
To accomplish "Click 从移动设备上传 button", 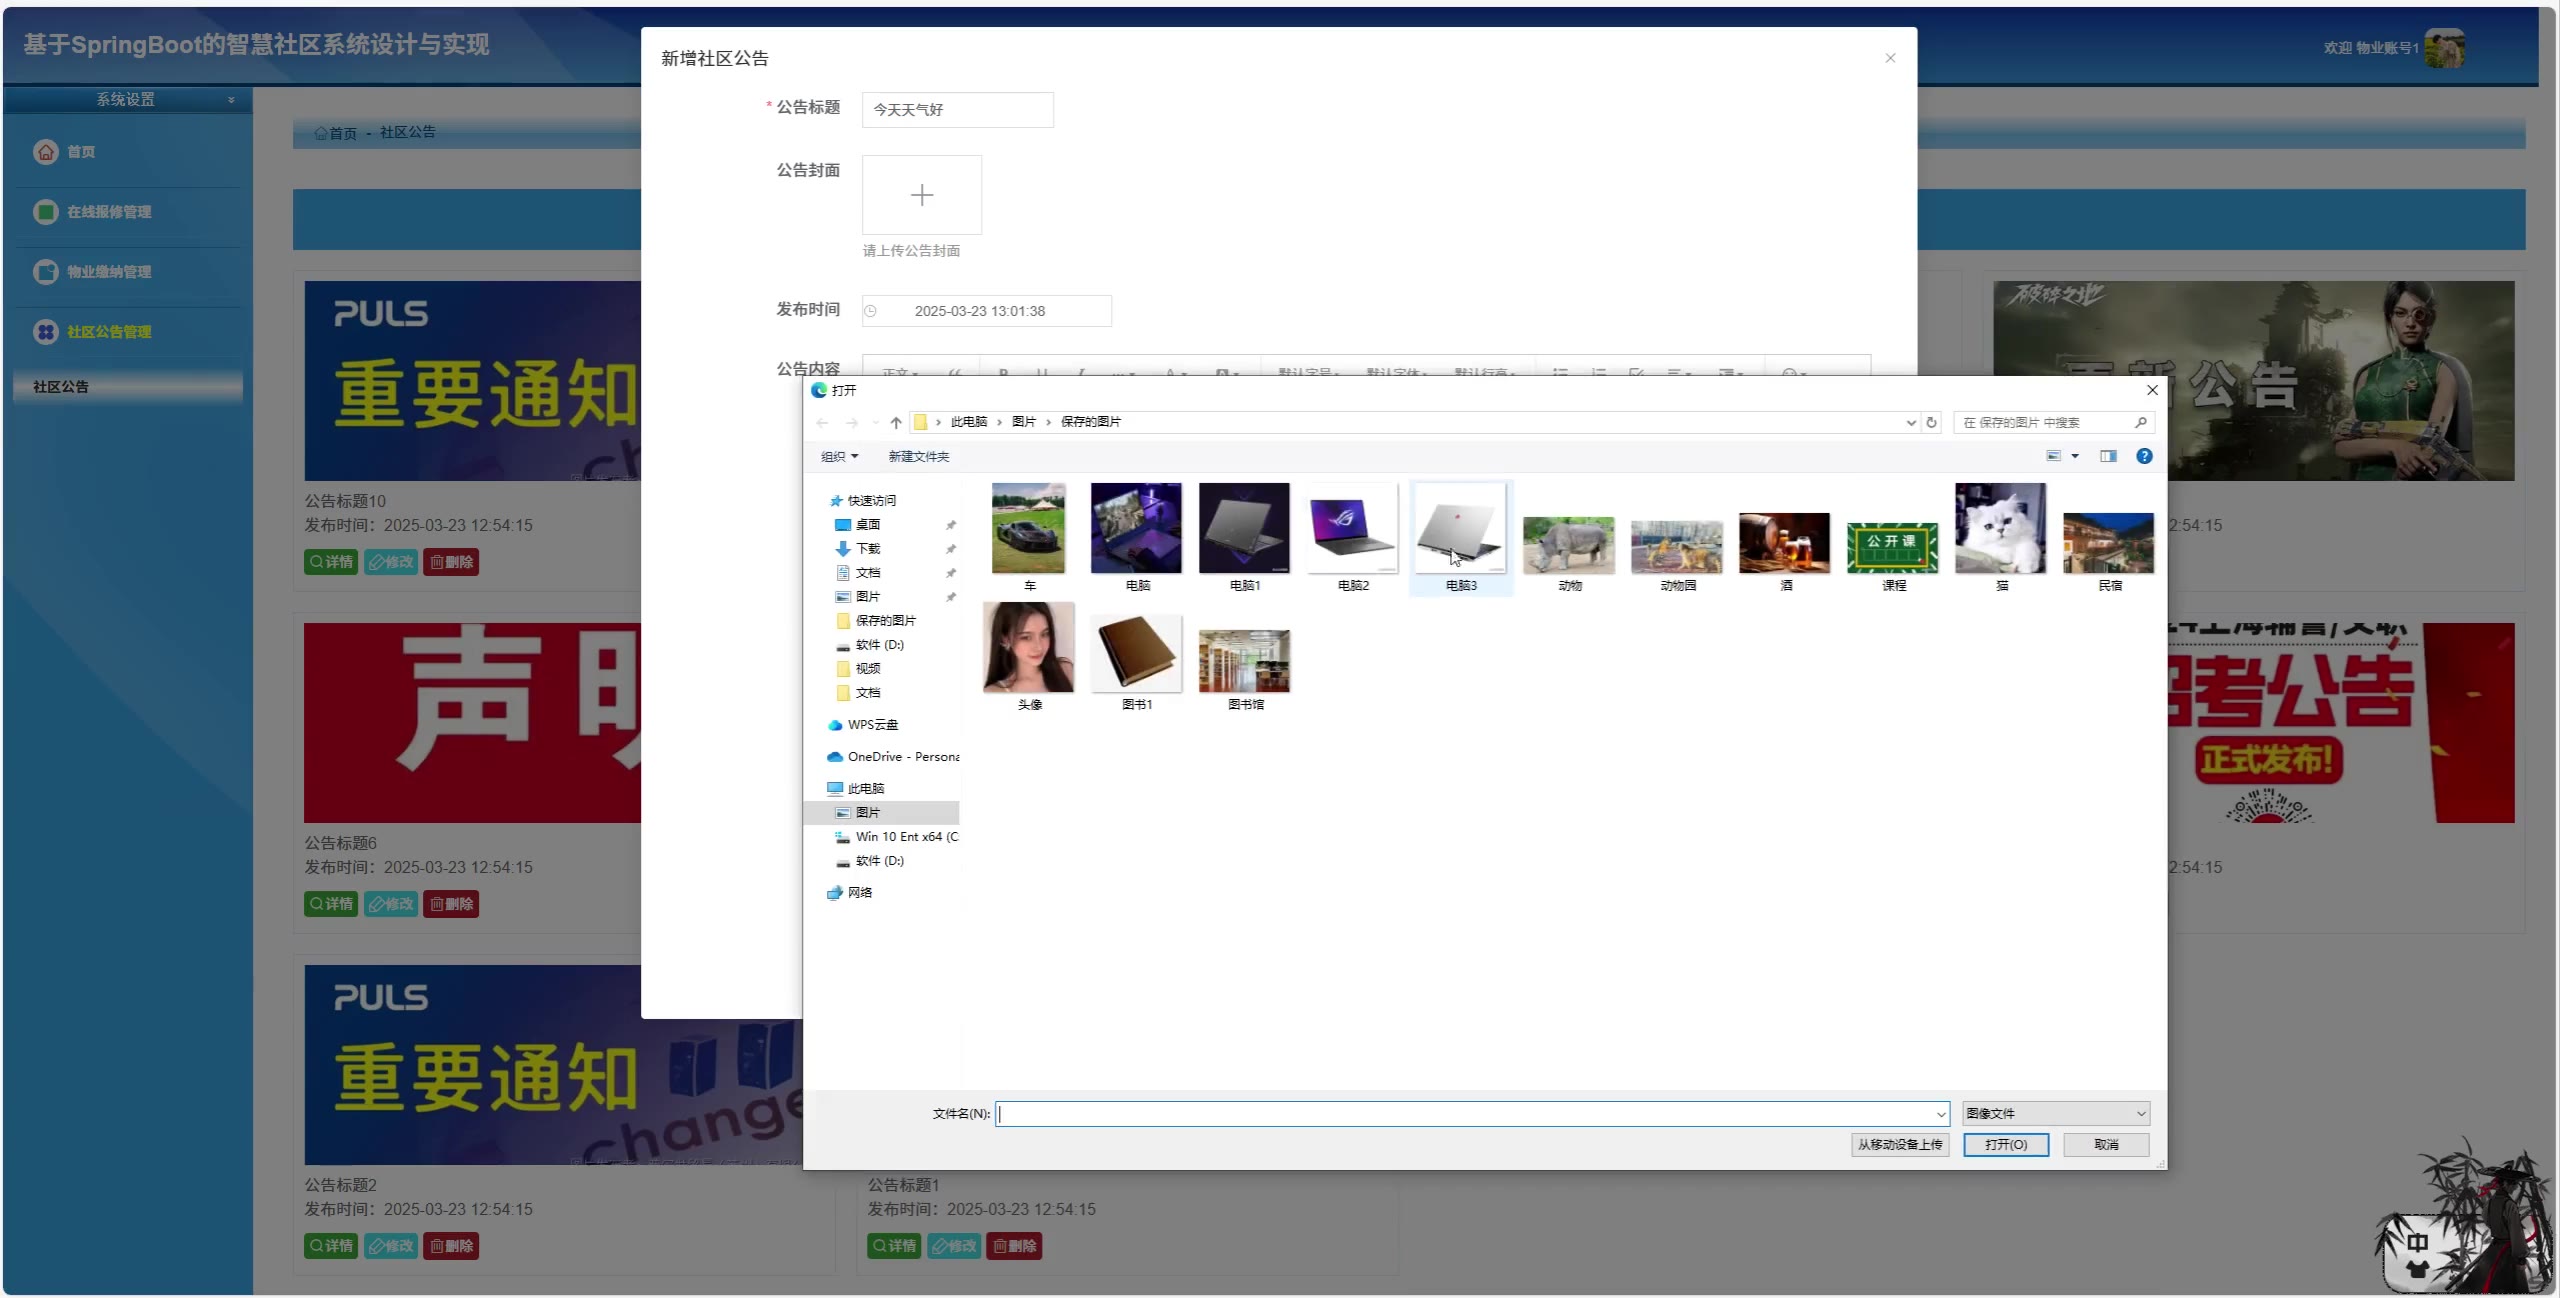I will point(1899,1144).
